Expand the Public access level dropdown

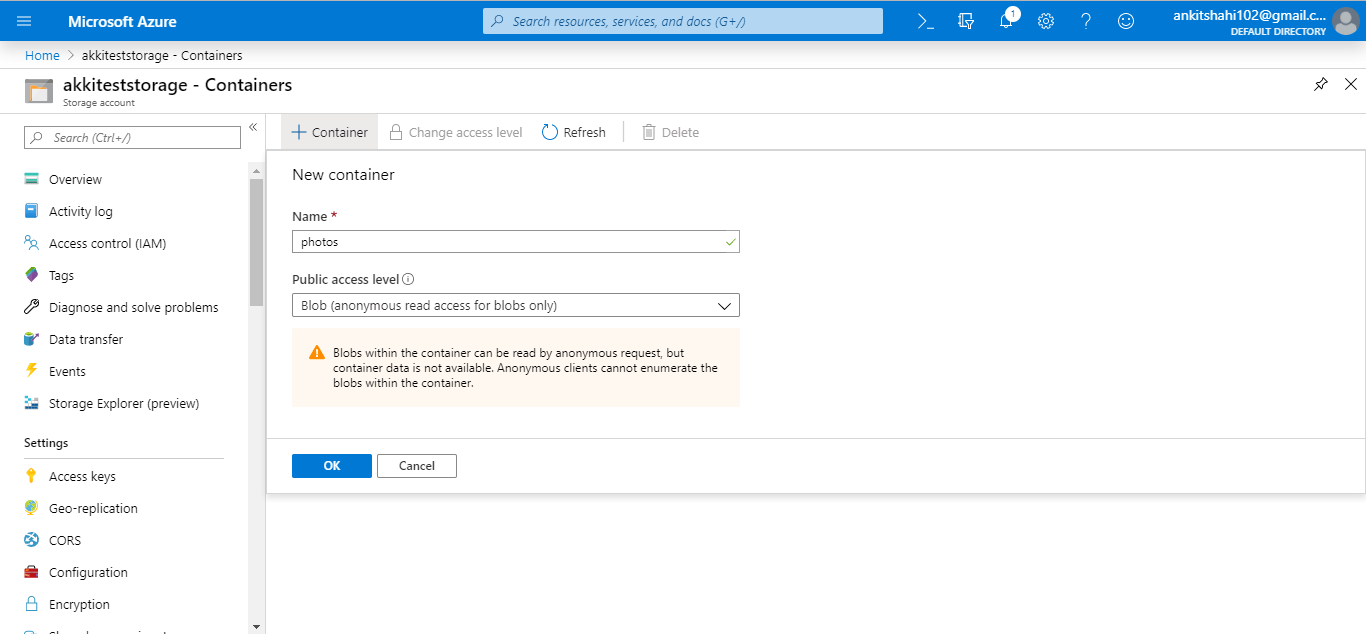click(515, 306)
